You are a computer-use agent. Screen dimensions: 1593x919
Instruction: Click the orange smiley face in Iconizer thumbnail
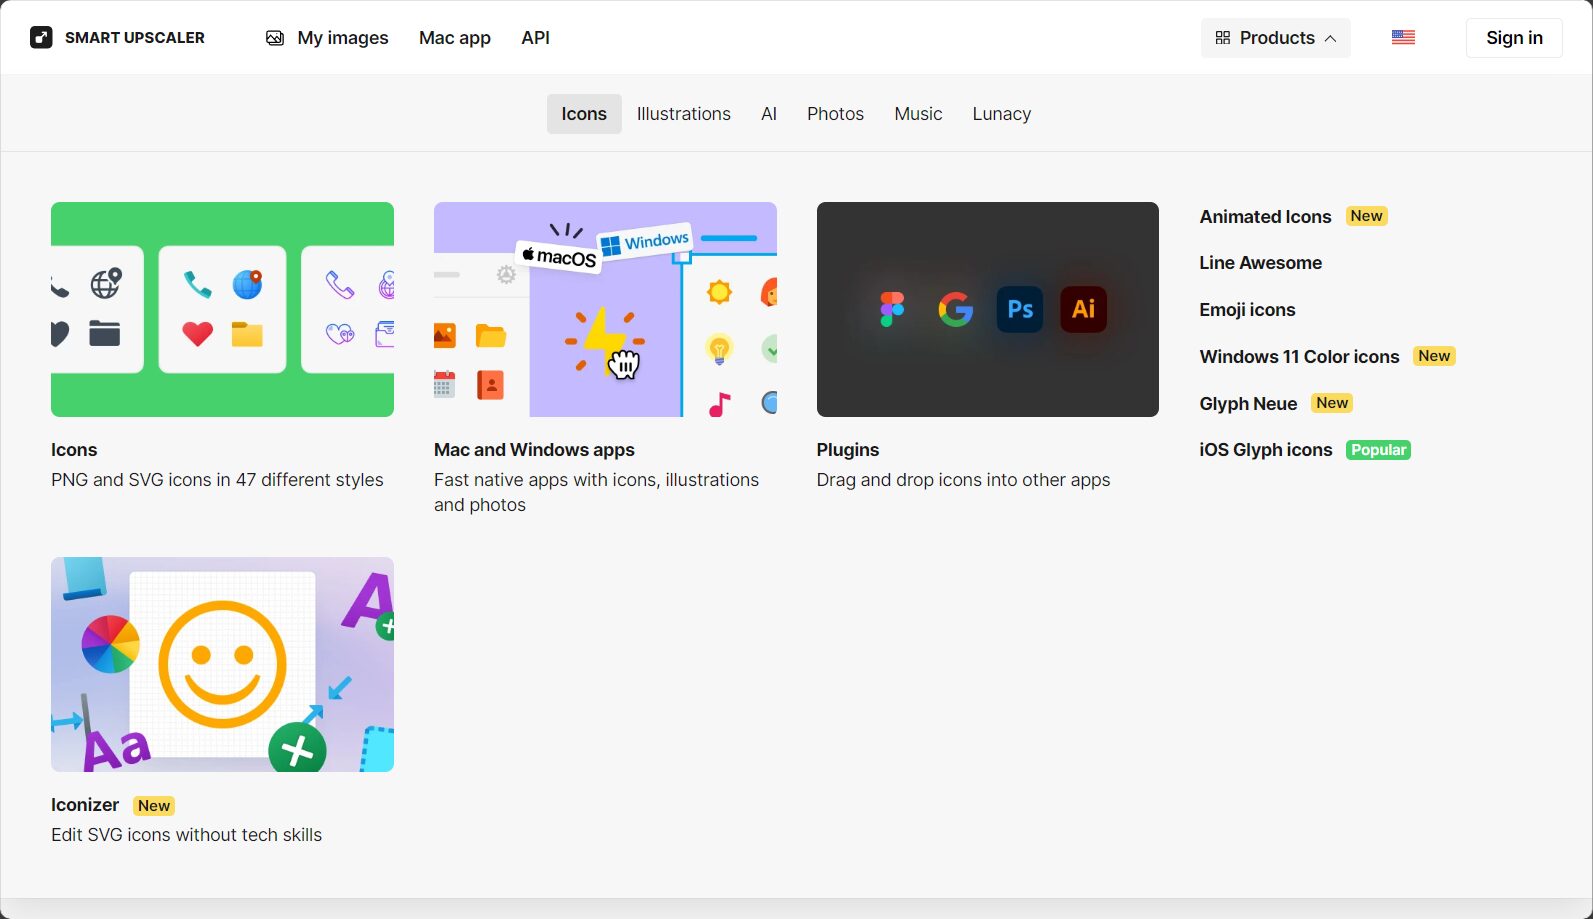(222, 664)
